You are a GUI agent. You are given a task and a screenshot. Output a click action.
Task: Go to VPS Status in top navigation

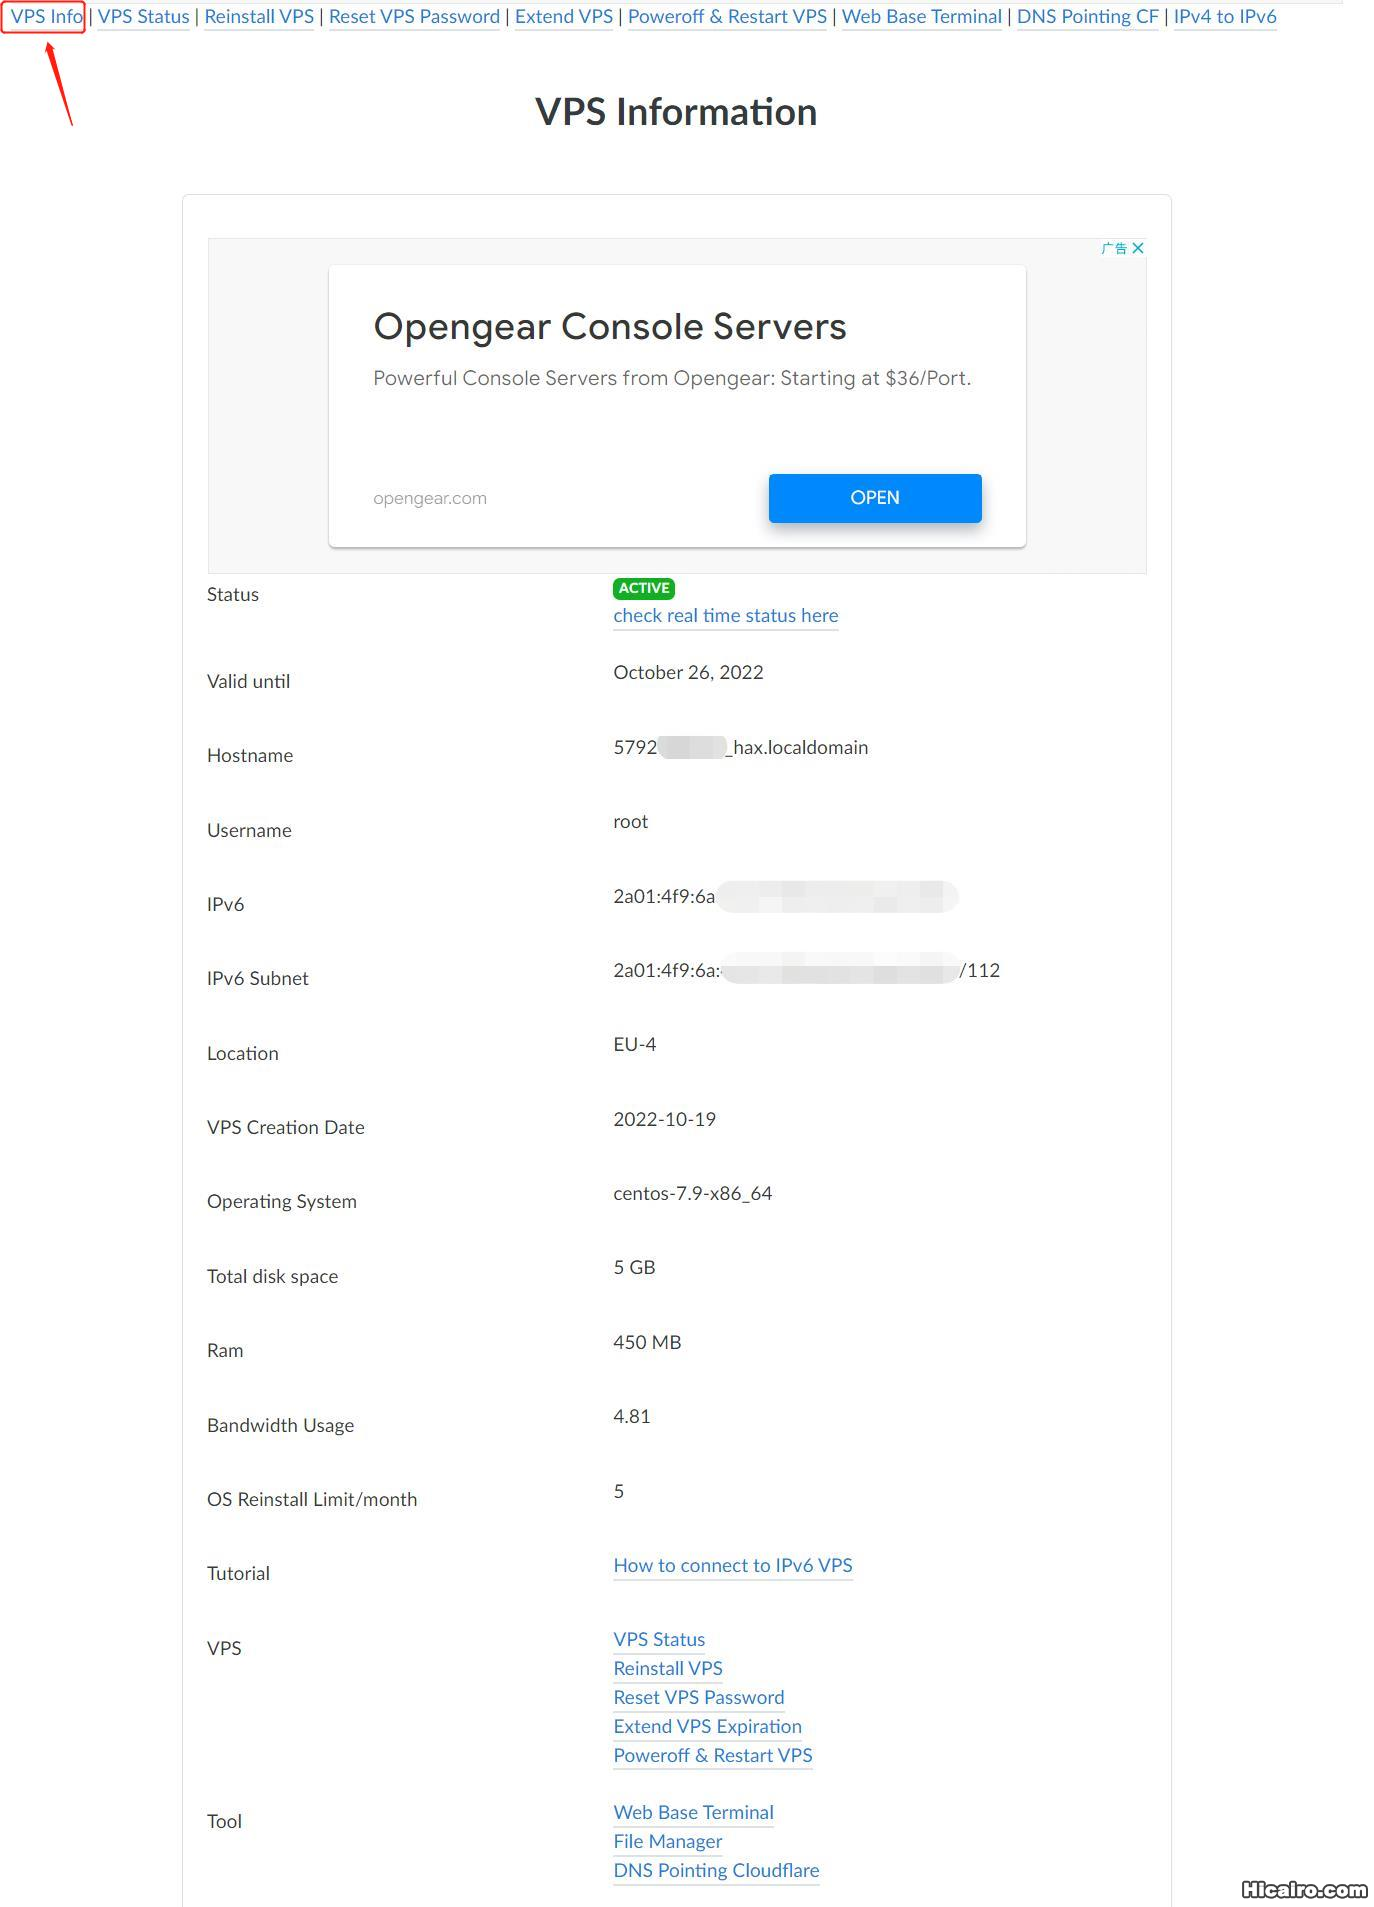[x=143, y=17]
